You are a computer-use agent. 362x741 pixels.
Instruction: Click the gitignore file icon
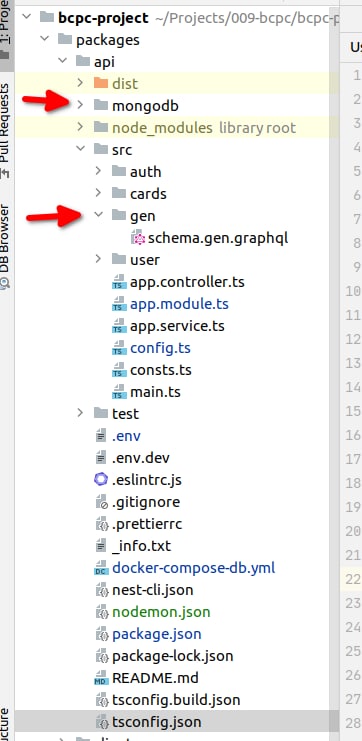coord(101,502)
